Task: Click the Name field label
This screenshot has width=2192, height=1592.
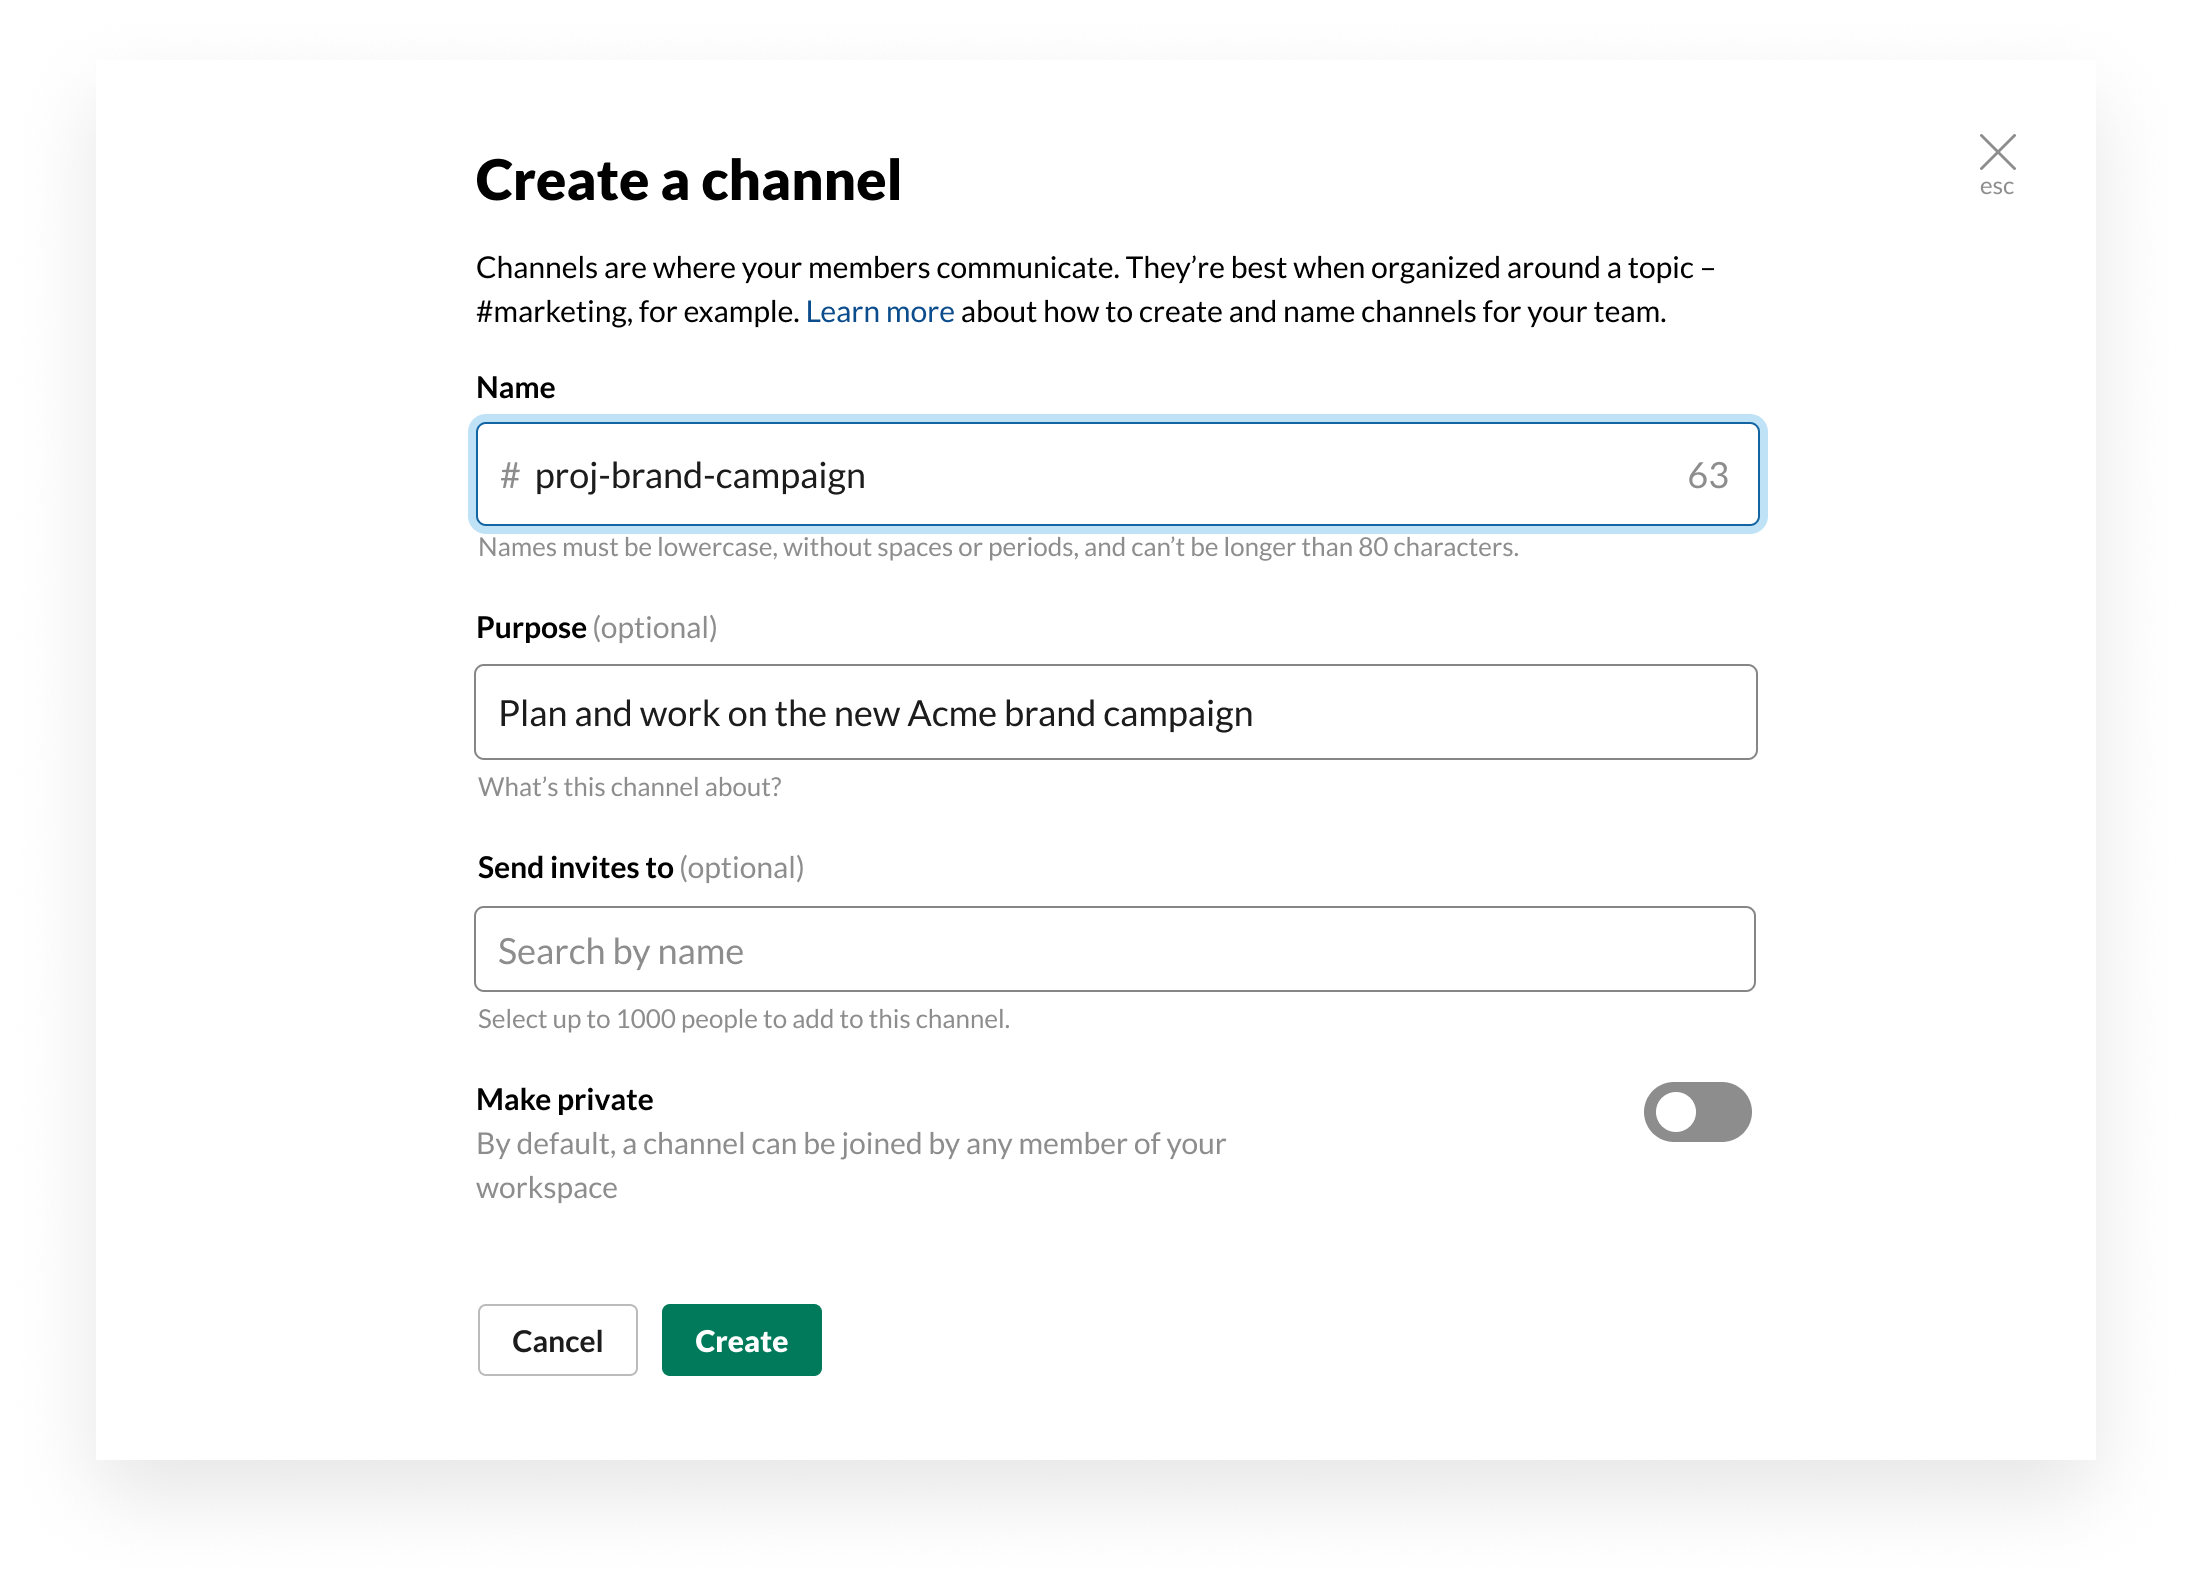Action: coord(515,388)
